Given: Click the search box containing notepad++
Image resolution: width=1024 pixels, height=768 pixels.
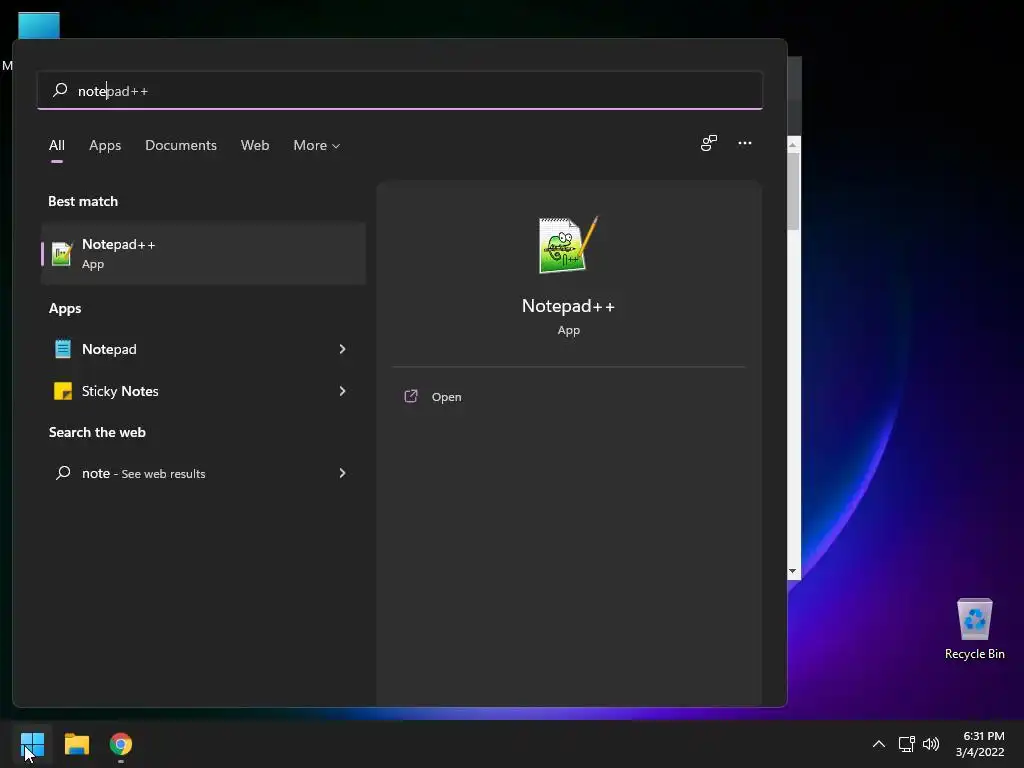Looking at the screenshot, I should coord(400,91).
